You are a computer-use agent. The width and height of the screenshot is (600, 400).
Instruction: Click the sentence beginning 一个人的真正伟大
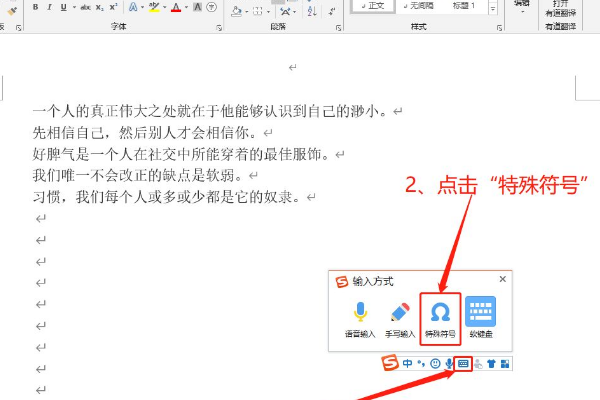(210, 111)
